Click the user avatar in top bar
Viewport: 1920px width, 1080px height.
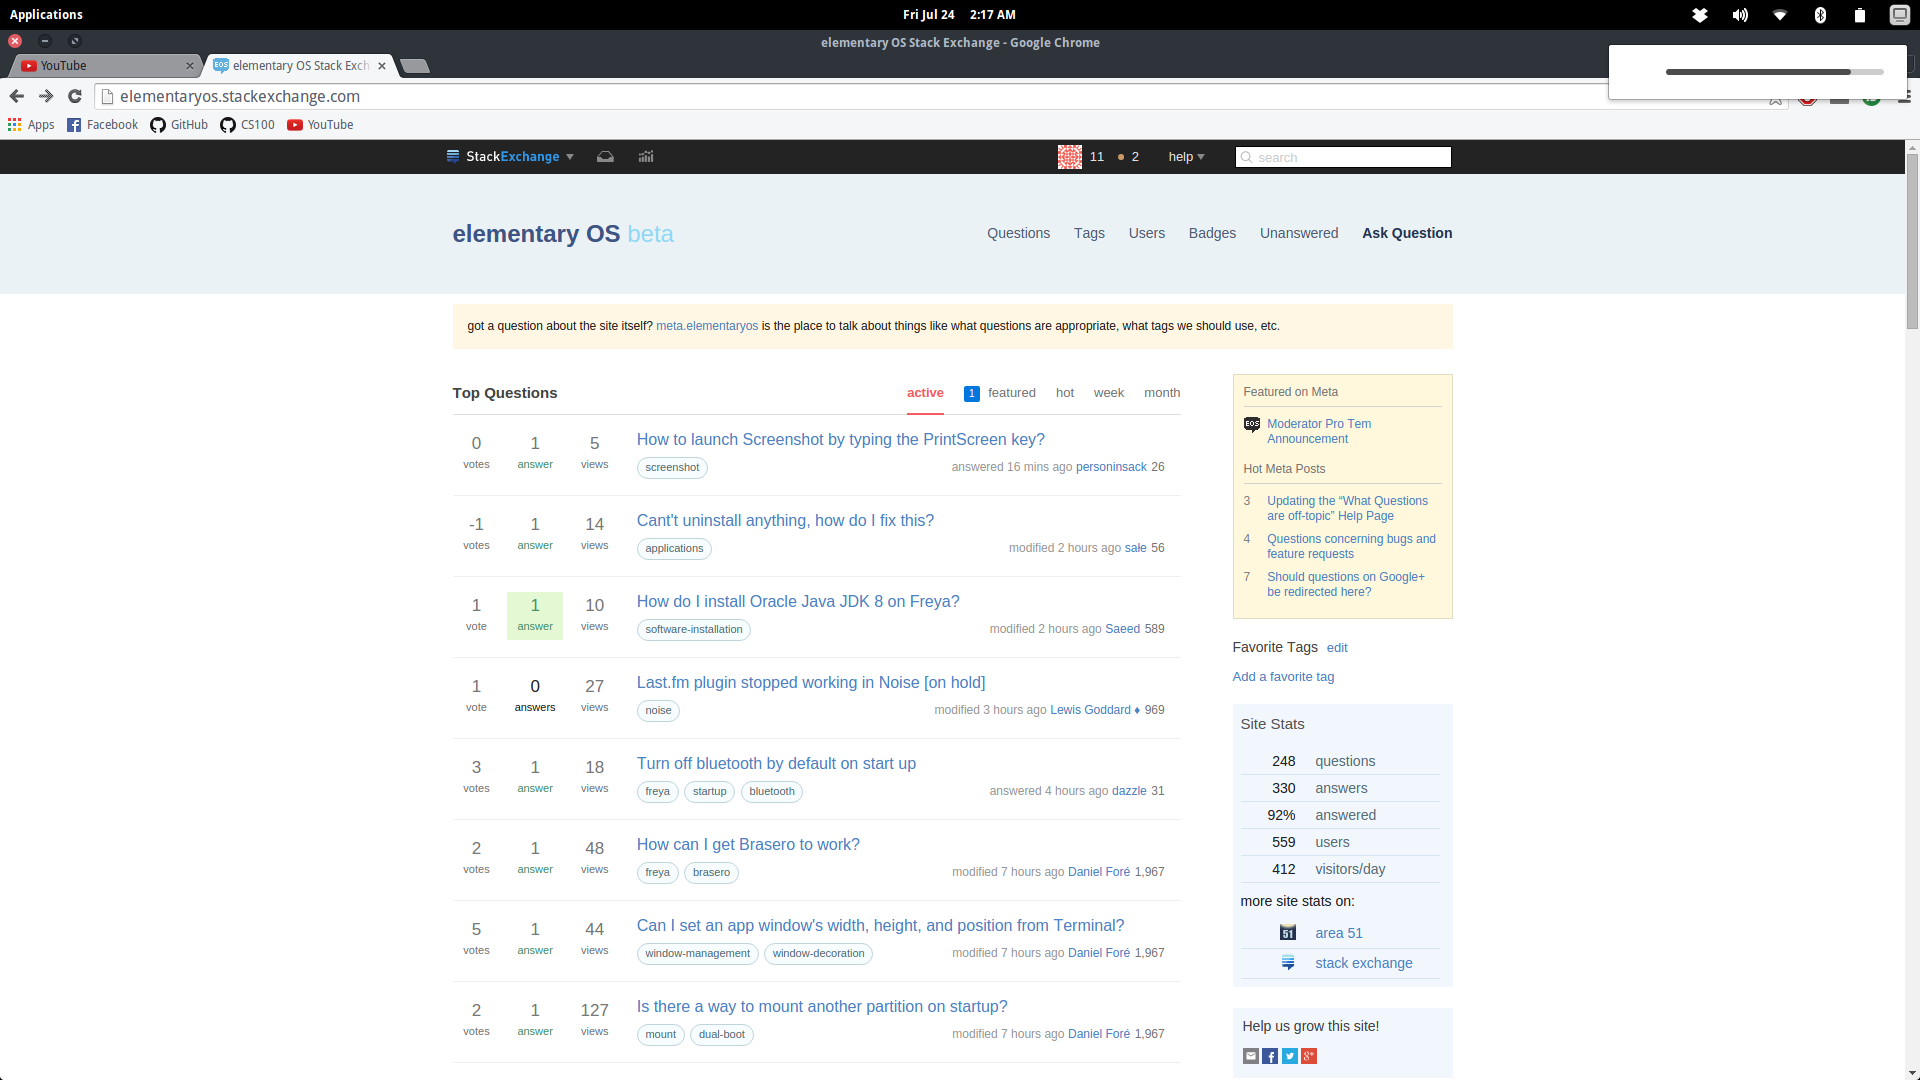[x=1069, y=157]
